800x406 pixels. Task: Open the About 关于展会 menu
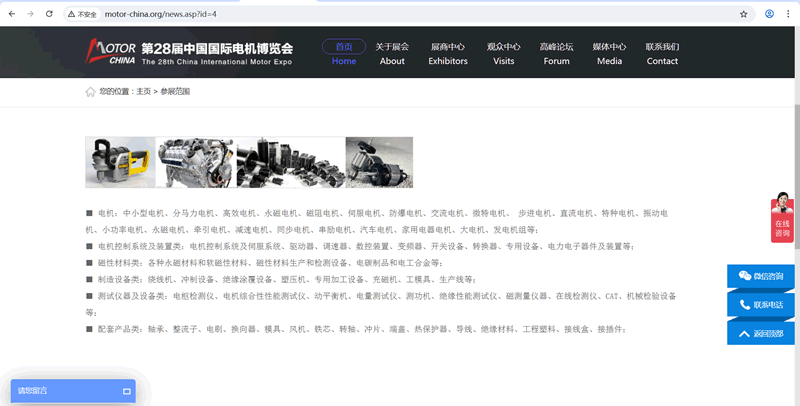(x=392, y=53)
